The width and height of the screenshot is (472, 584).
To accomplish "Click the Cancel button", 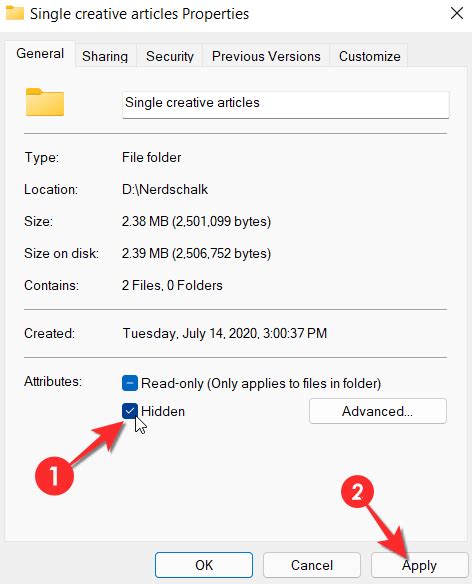I will coord(312,565).
